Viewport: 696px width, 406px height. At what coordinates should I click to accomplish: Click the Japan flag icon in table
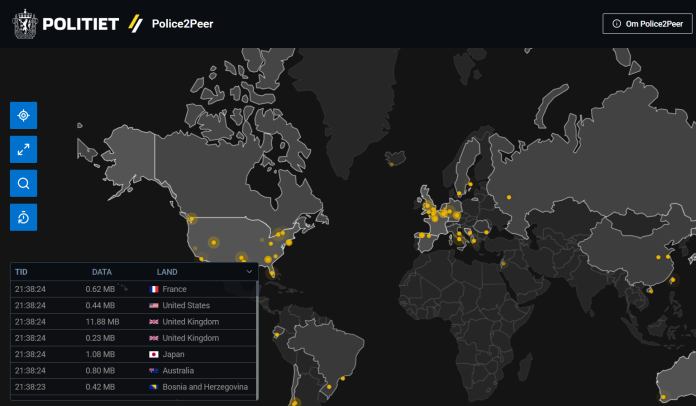(x=154, y=354)
